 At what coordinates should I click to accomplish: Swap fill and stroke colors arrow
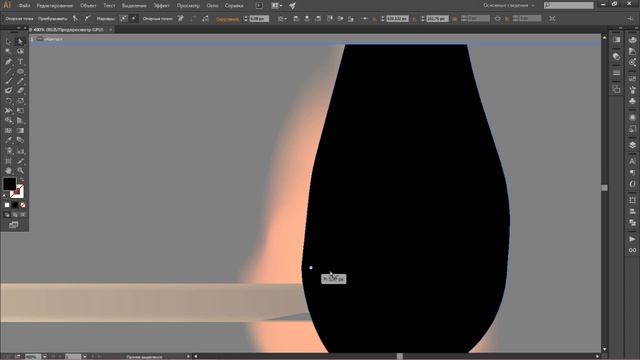[21, 180]
